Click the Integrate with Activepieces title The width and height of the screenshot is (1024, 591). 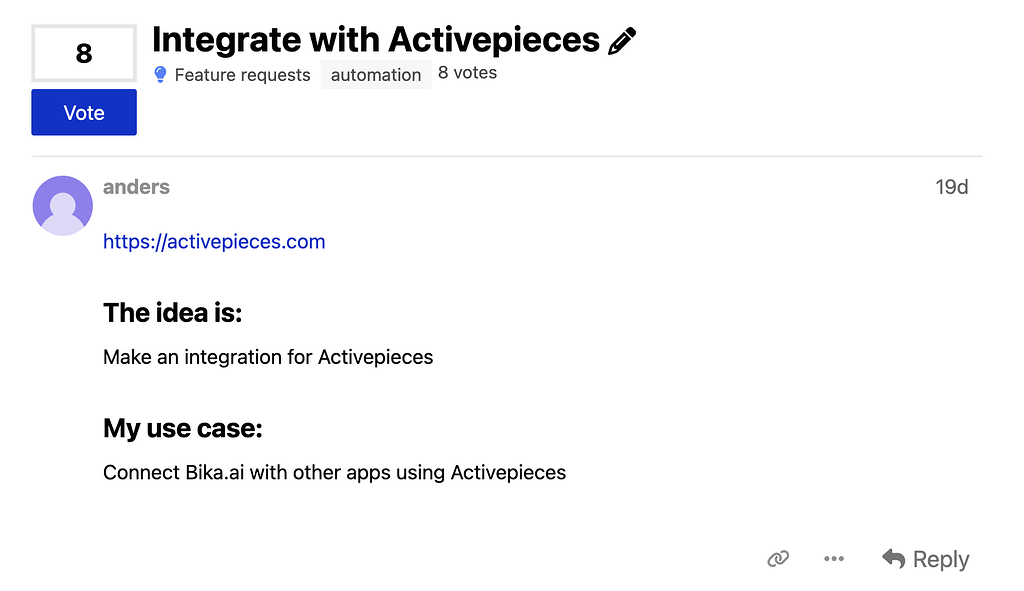pos(376,40)
